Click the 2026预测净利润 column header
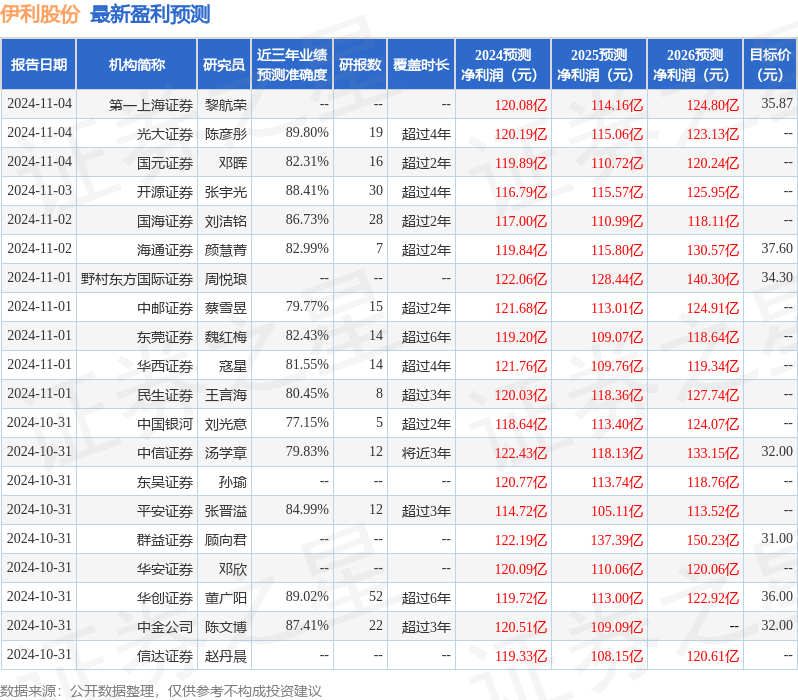 pyautogui.click(x=695, y=65)
